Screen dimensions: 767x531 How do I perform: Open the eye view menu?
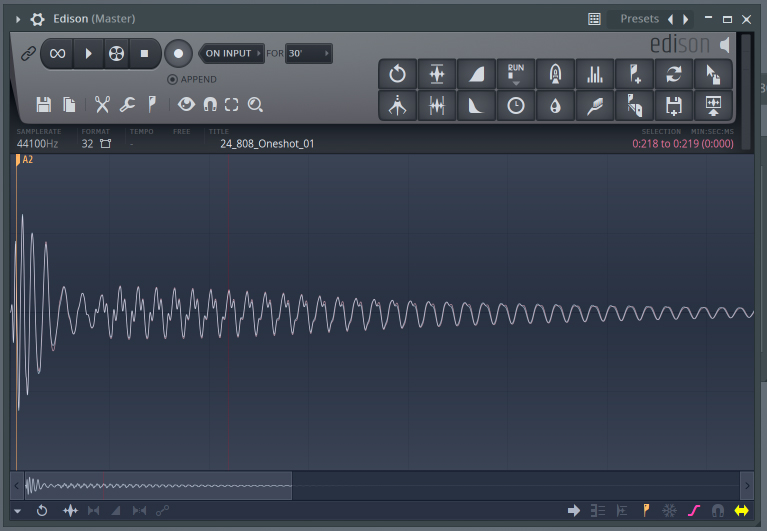[x=186, y=104]
